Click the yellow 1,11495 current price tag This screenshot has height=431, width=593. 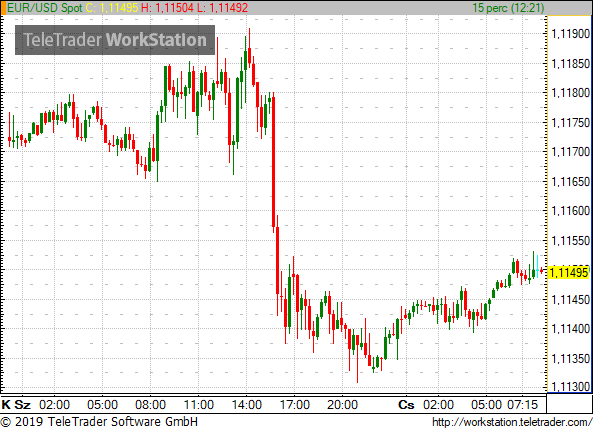tap(568, 273)
